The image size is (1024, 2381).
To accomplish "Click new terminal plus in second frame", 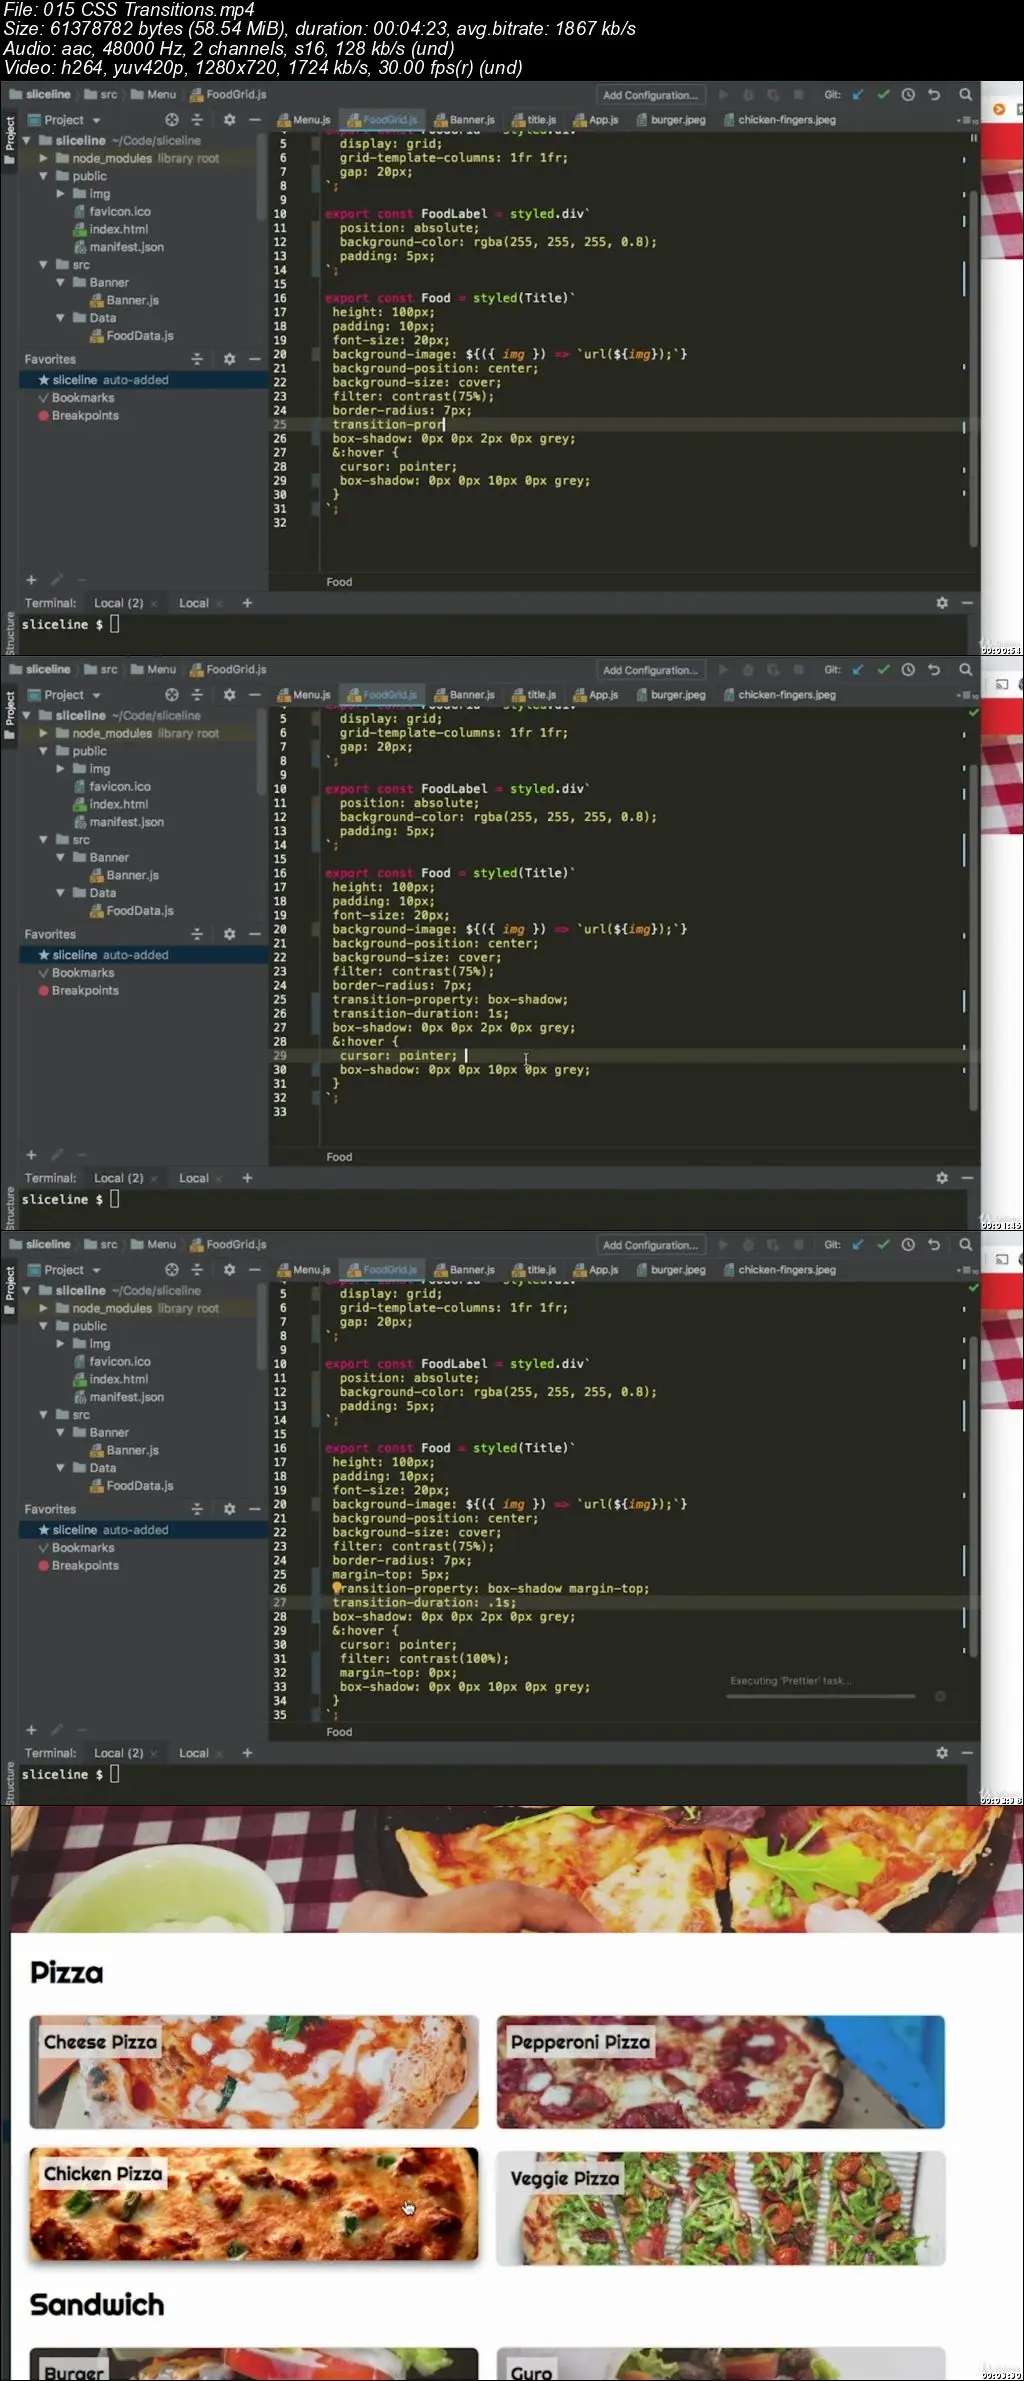I will [x=247, y=1178].
